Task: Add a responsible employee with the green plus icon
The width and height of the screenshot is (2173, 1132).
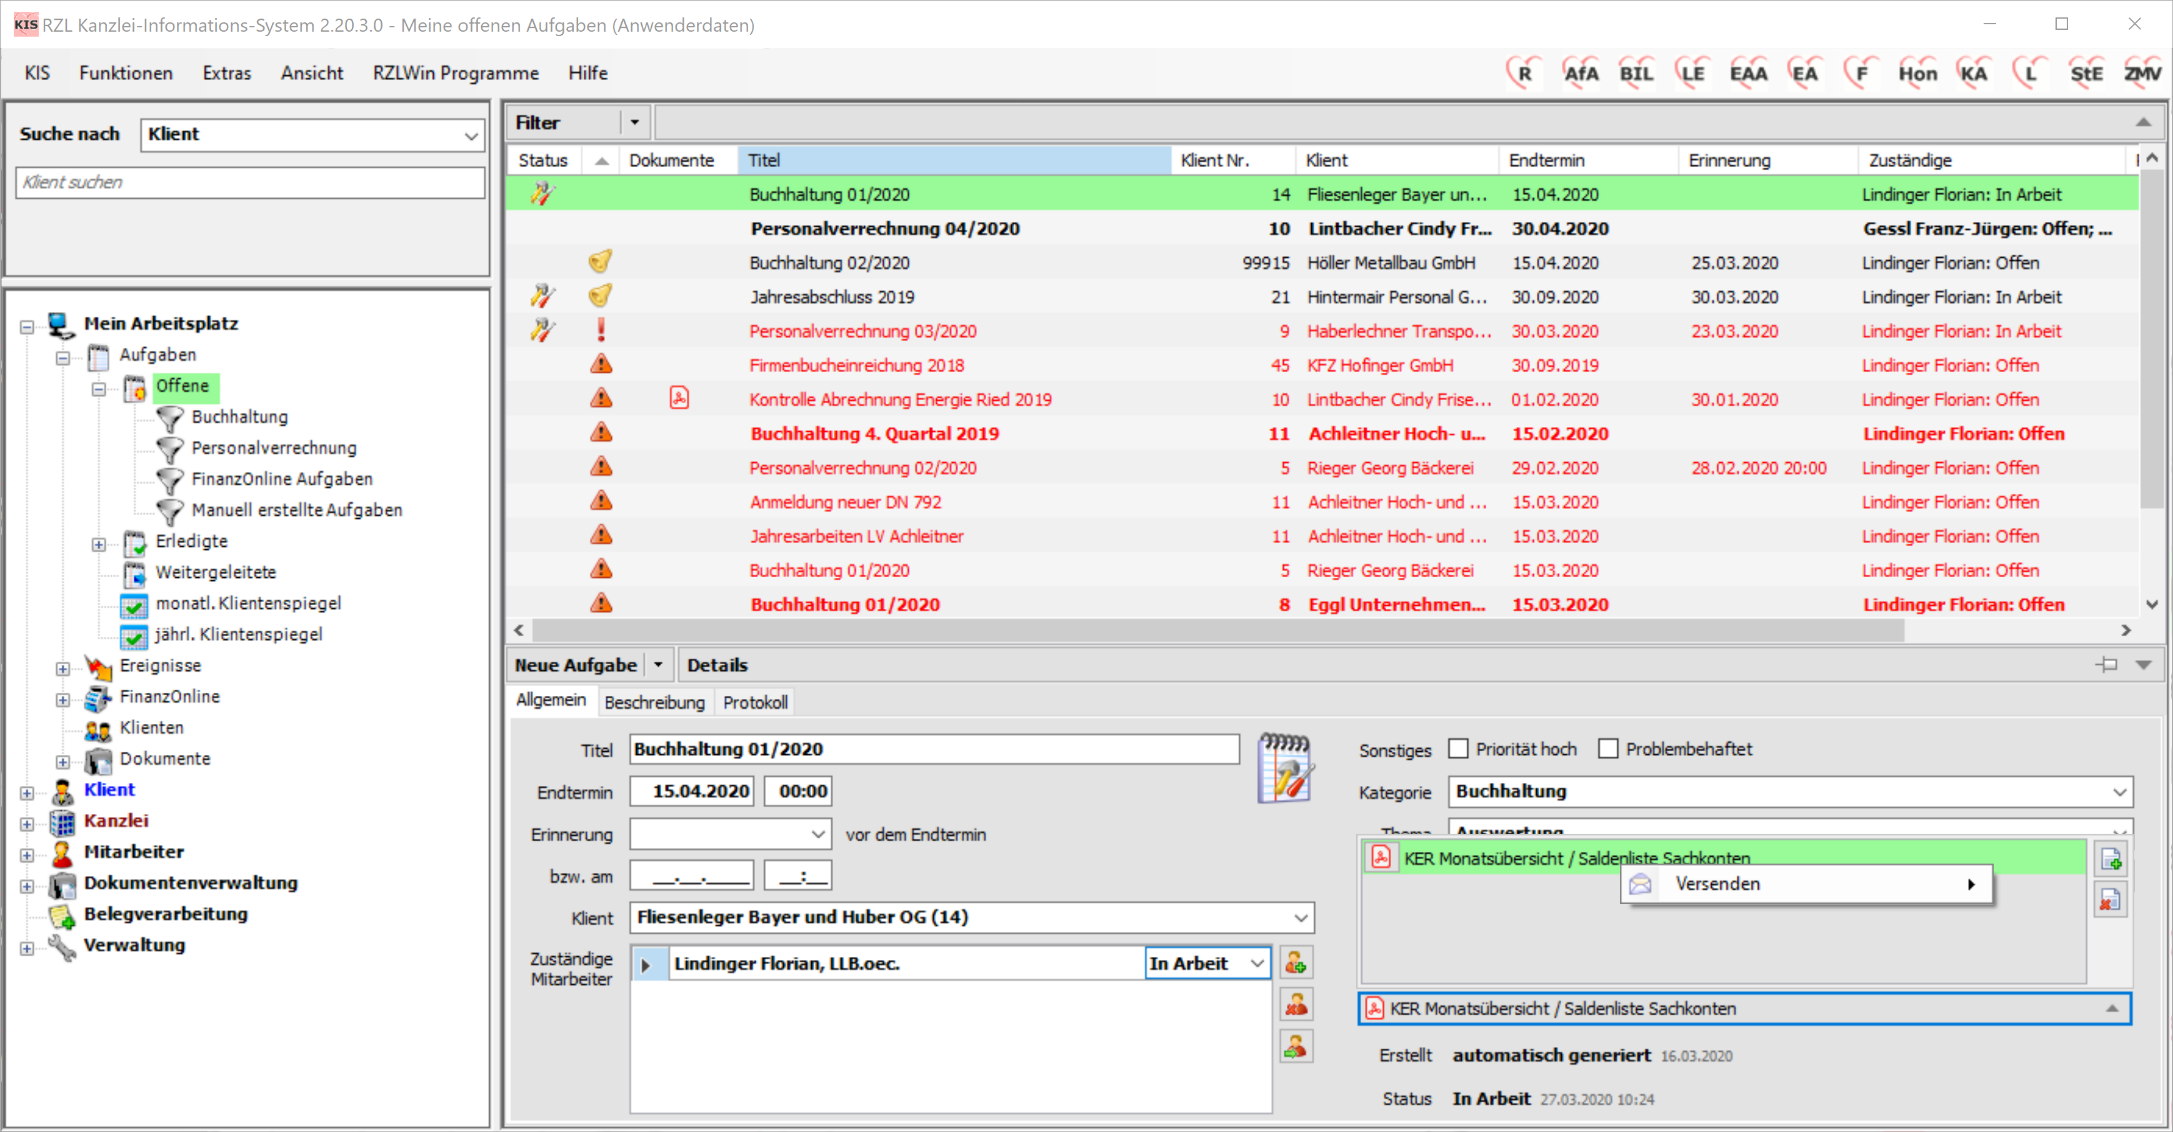Action: click(x=1296, y=963)
